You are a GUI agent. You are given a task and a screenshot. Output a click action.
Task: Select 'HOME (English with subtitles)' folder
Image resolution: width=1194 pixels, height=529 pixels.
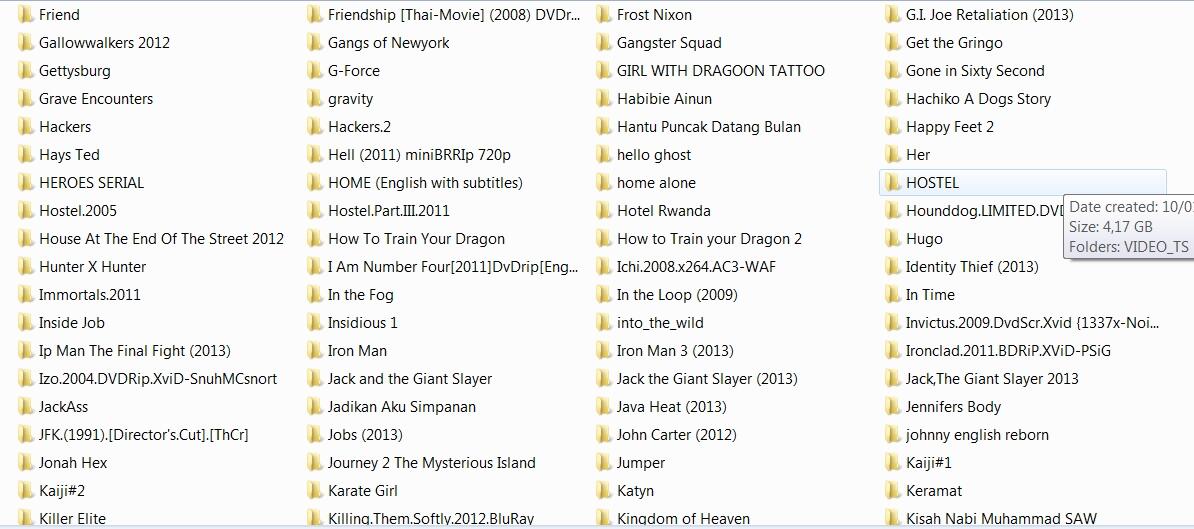point(425,183)
